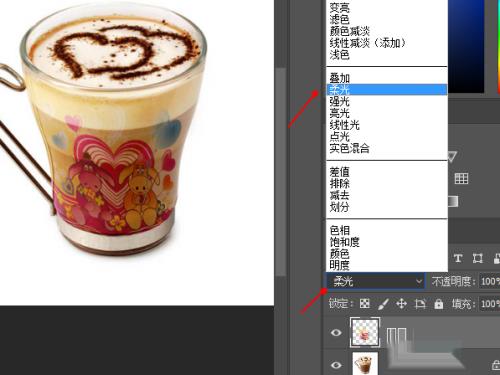Pick a color in the blue gradient field
Viewport: 500px width, 375px height.
tap(466, 46)
